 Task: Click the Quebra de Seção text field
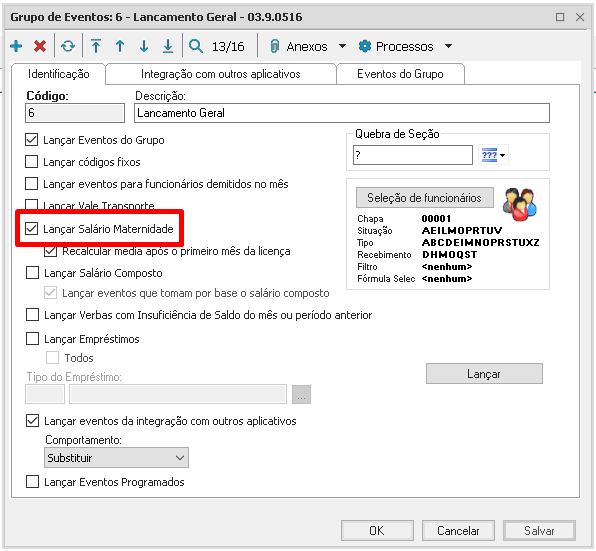tap(413, 155)
